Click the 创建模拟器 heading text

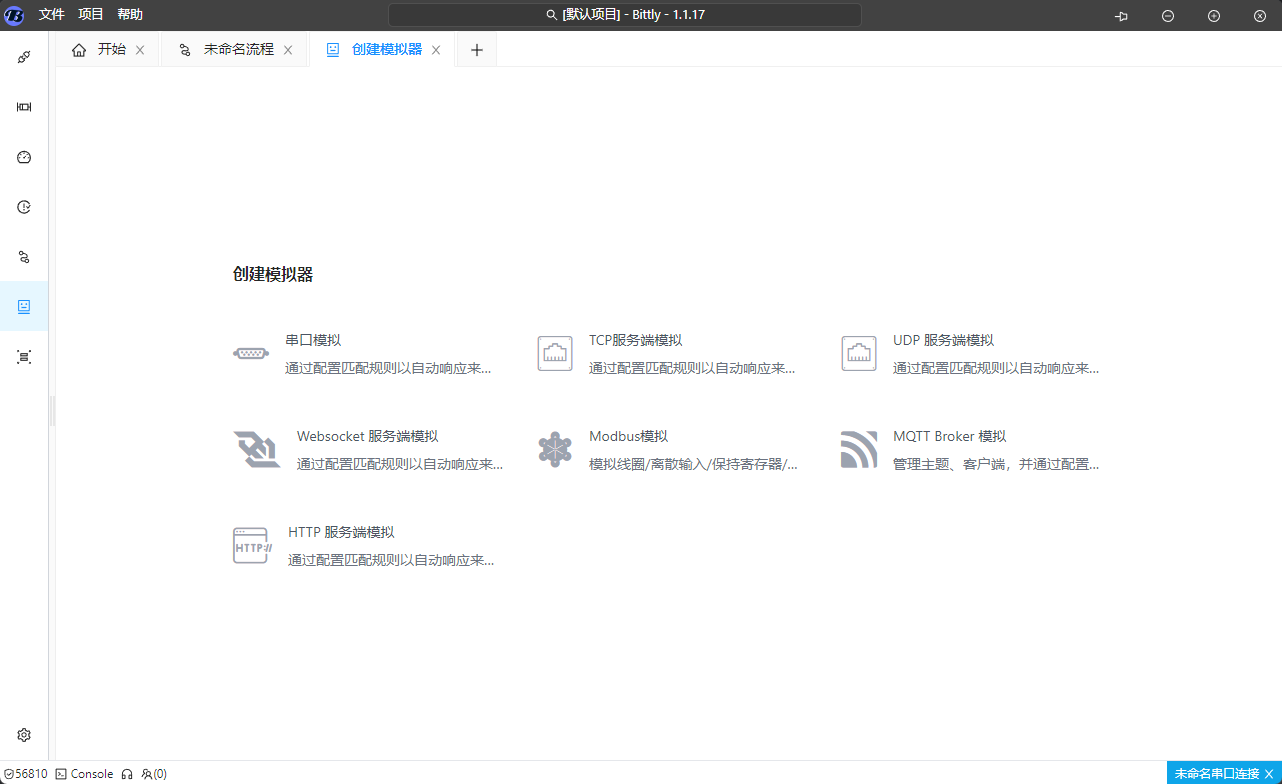pos(273,274)
